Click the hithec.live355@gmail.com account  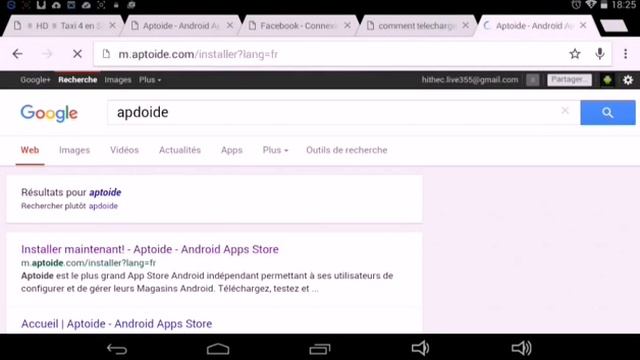(470, 80)
